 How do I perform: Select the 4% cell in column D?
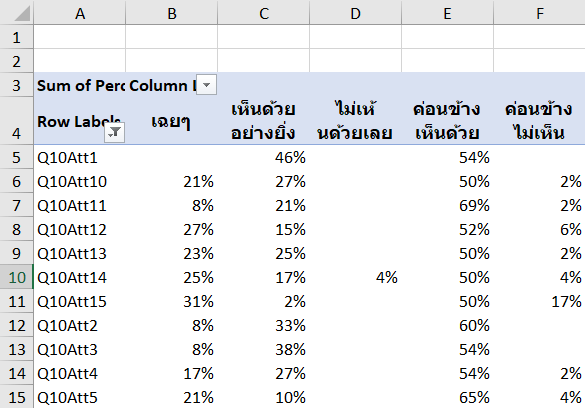coord(356,277)
